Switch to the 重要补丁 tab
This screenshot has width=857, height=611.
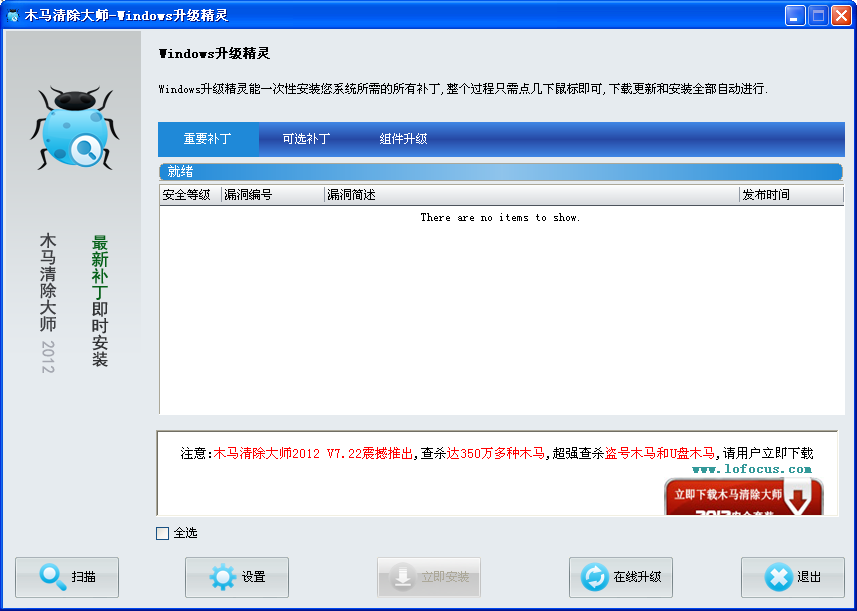point(208,139)
